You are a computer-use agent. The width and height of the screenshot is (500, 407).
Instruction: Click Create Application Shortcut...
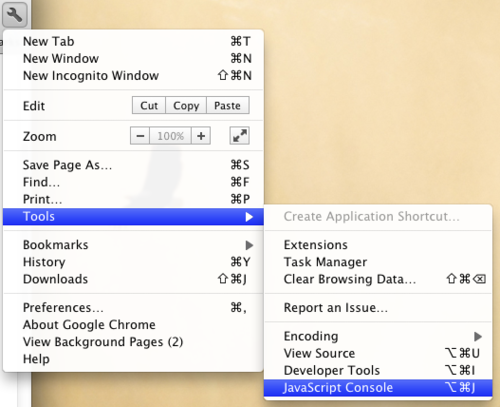tap(378, 216)
